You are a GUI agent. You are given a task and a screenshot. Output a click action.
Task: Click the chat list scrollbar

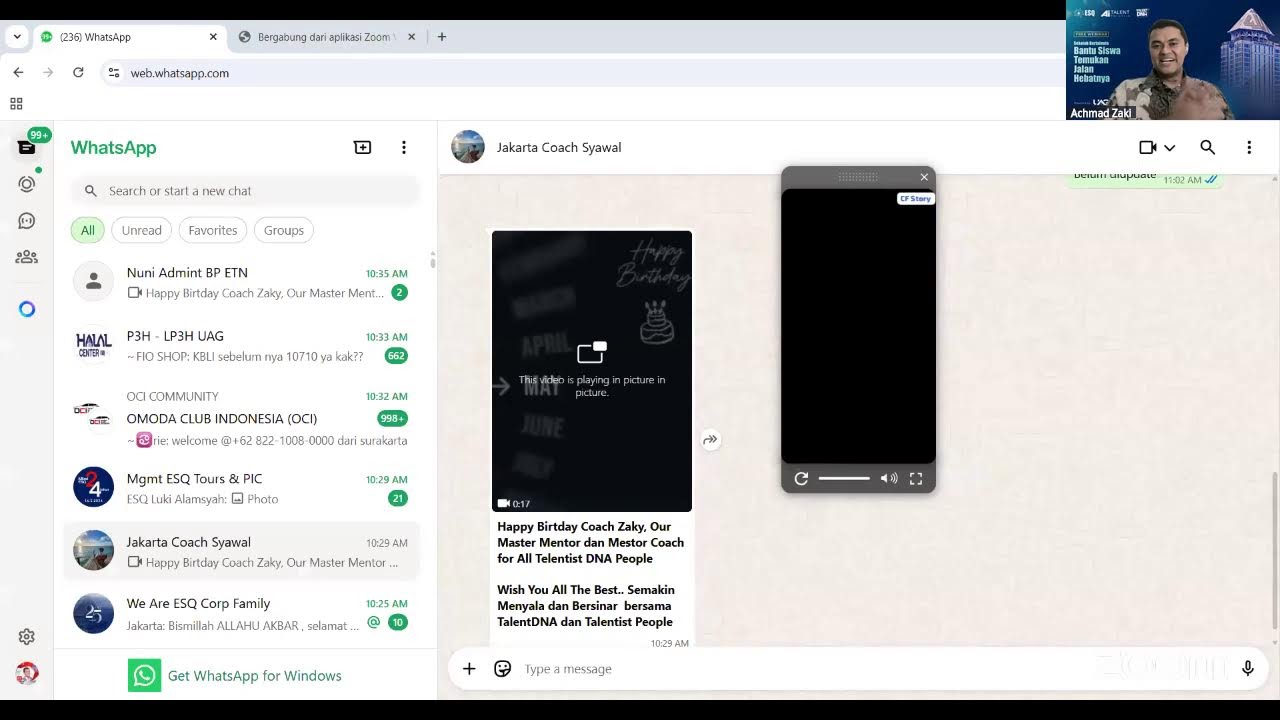pyautogui.click(x=433, y=262)
